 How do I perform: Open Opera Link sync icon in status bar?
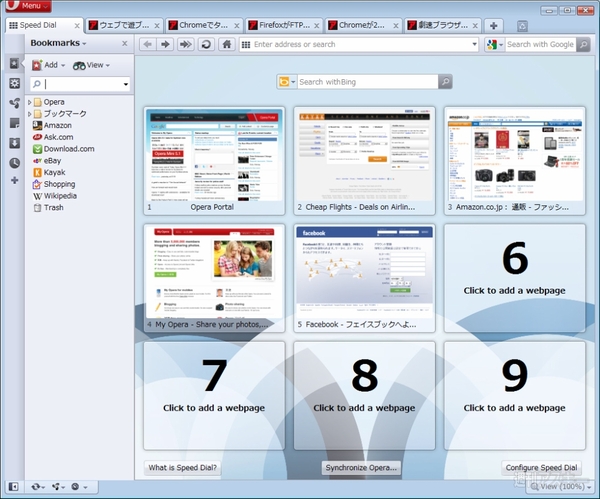(38, 487)
